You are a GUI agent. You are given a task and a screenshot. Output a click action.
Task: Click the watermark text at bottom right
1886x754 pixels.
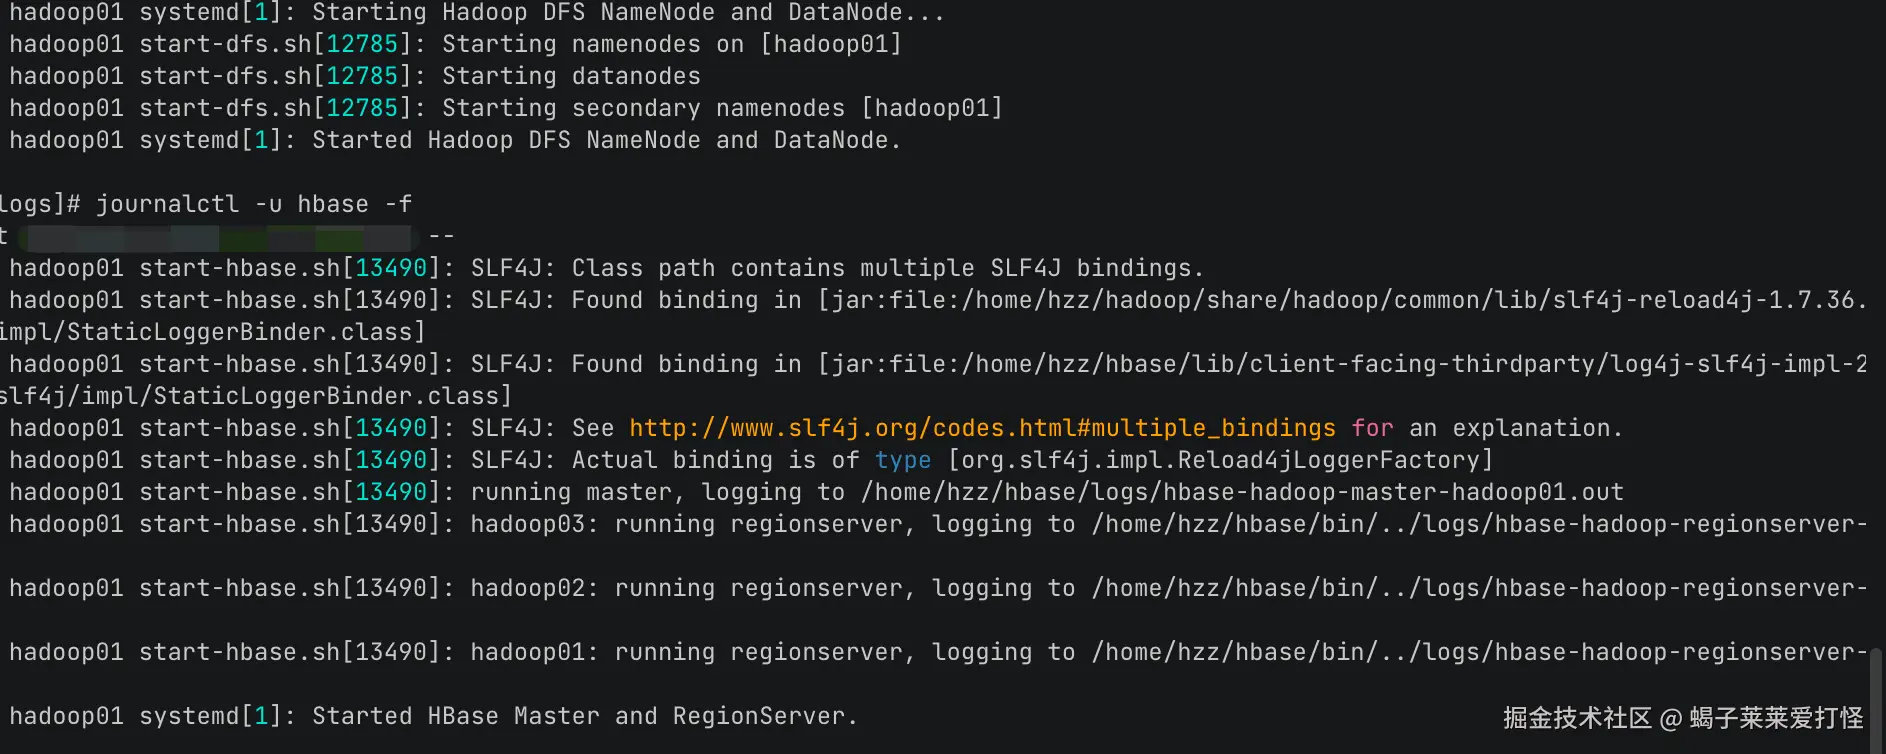tap(1682, 718)
